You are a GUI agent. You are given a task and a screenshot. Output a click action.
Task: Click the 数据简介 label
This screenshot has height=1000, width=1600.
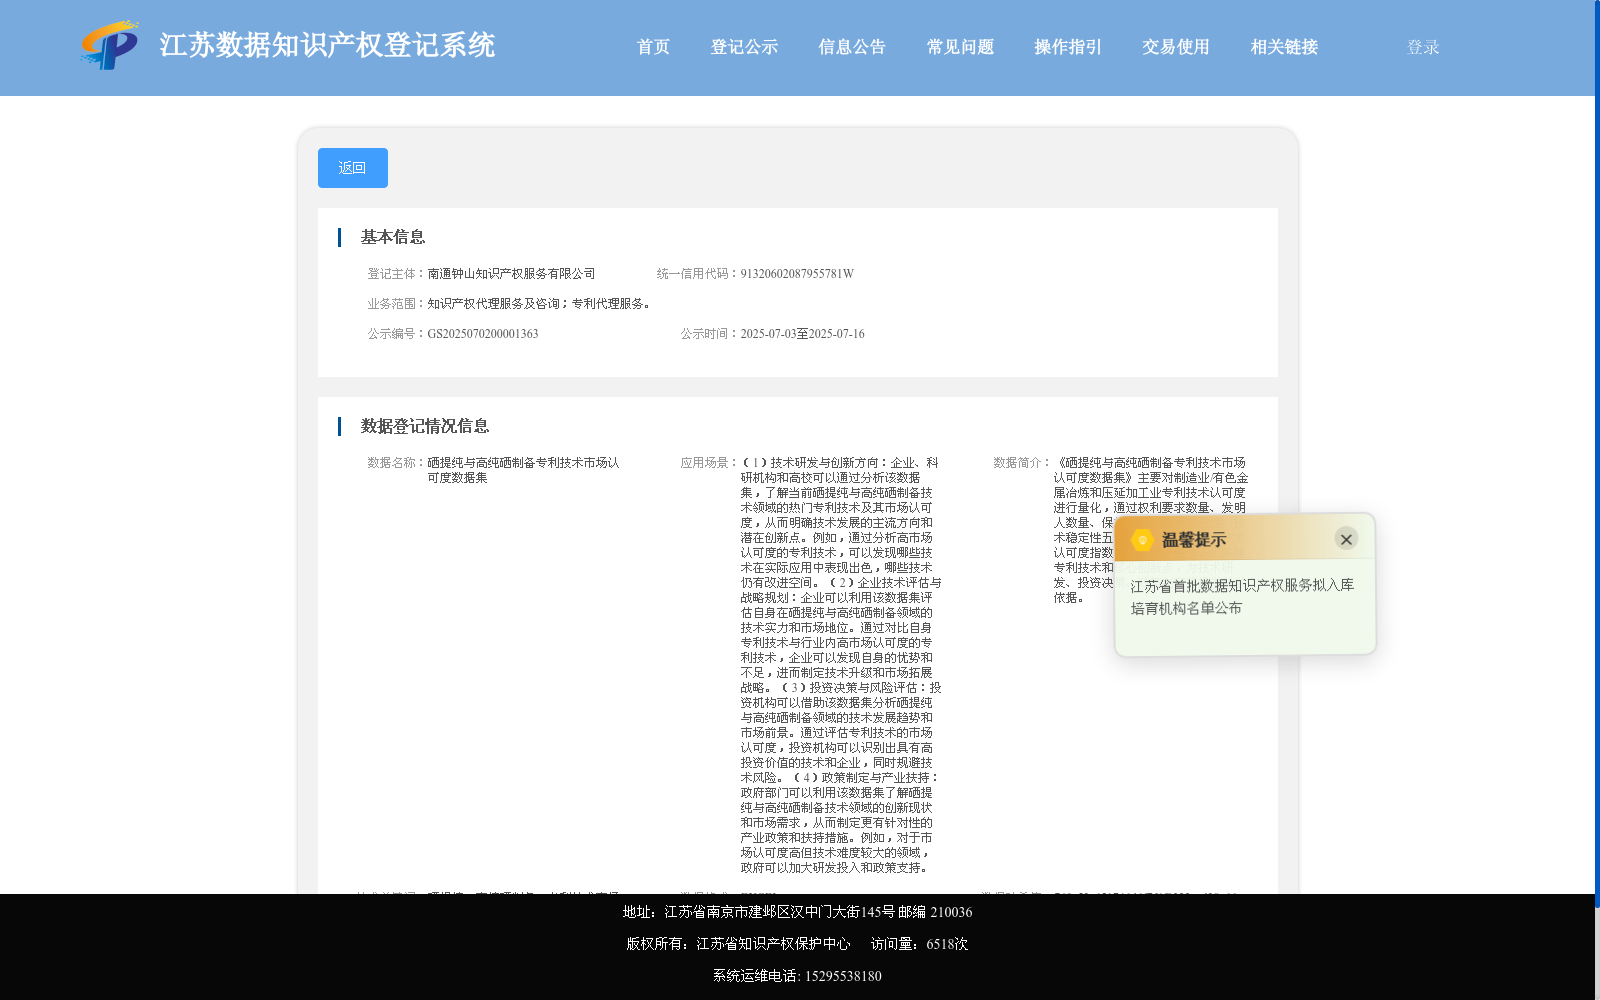[1022, 463]
